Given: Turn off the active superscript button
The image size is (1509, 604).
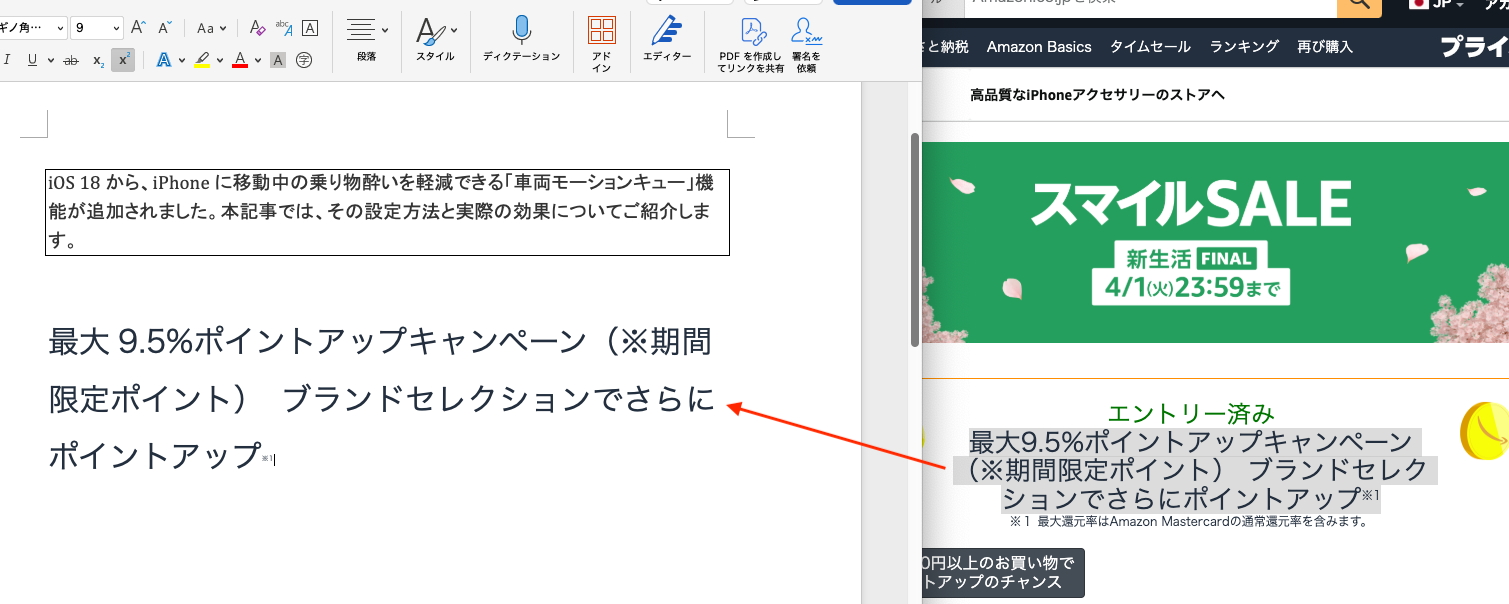Looking at the screenshot, I should [x=123, y=60].
